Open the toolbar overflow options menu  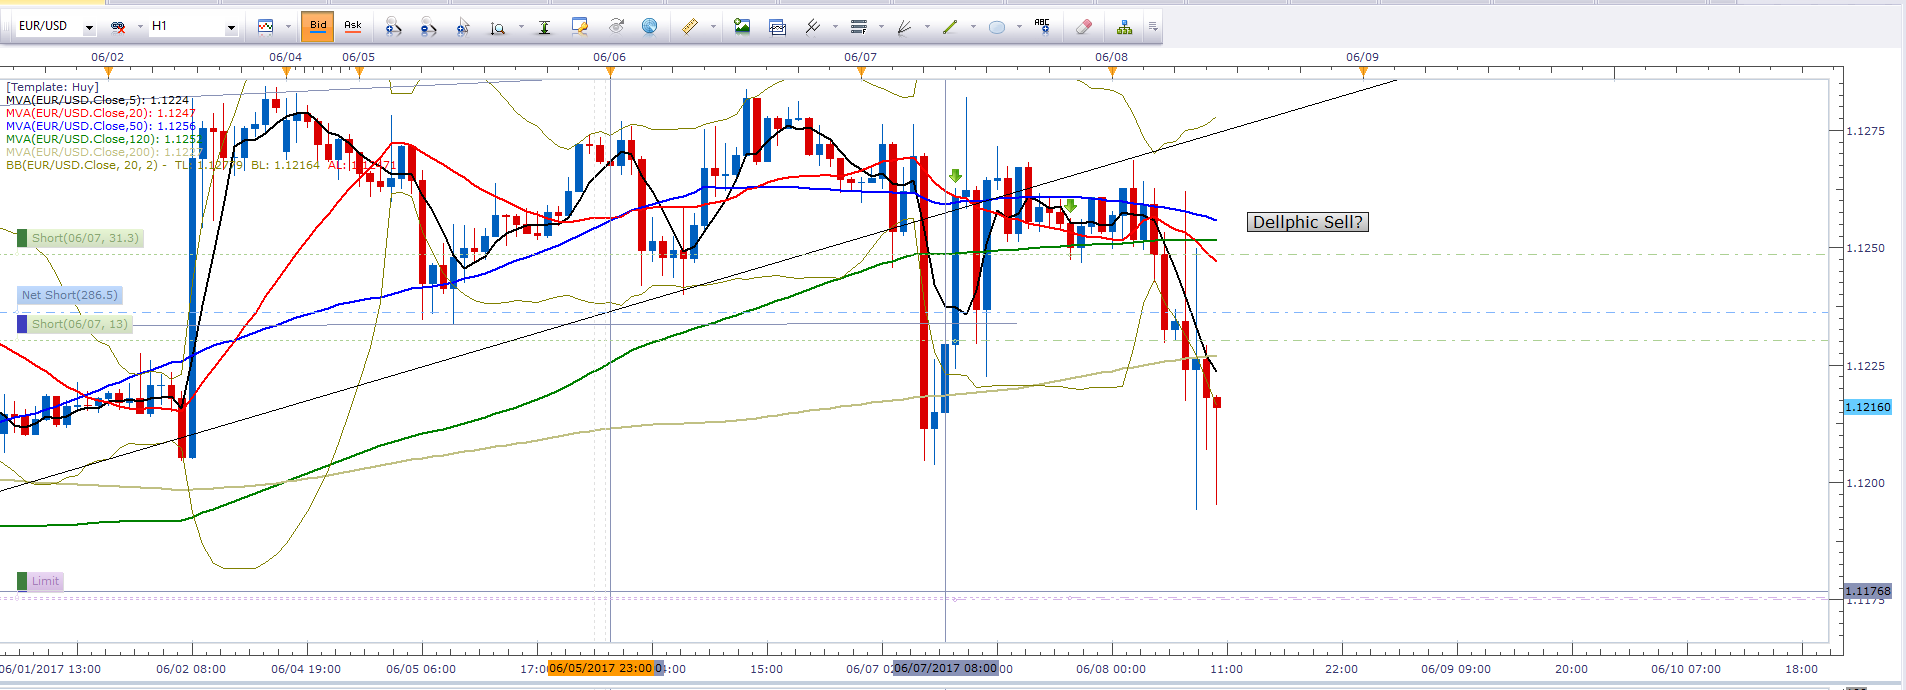[1153, 27]
